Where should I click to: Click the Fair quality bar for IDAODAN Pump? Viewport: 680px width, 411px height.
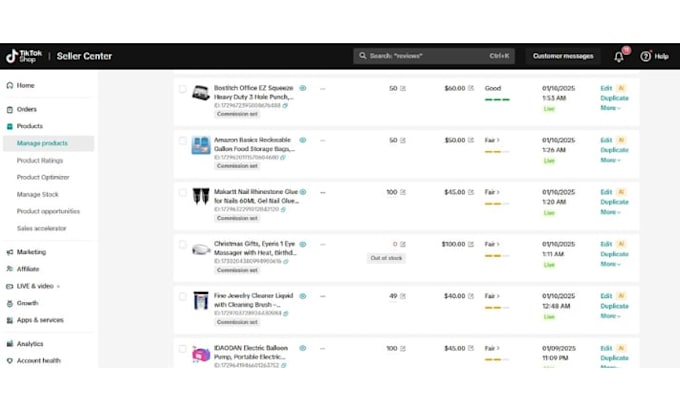tap(497, 360)
